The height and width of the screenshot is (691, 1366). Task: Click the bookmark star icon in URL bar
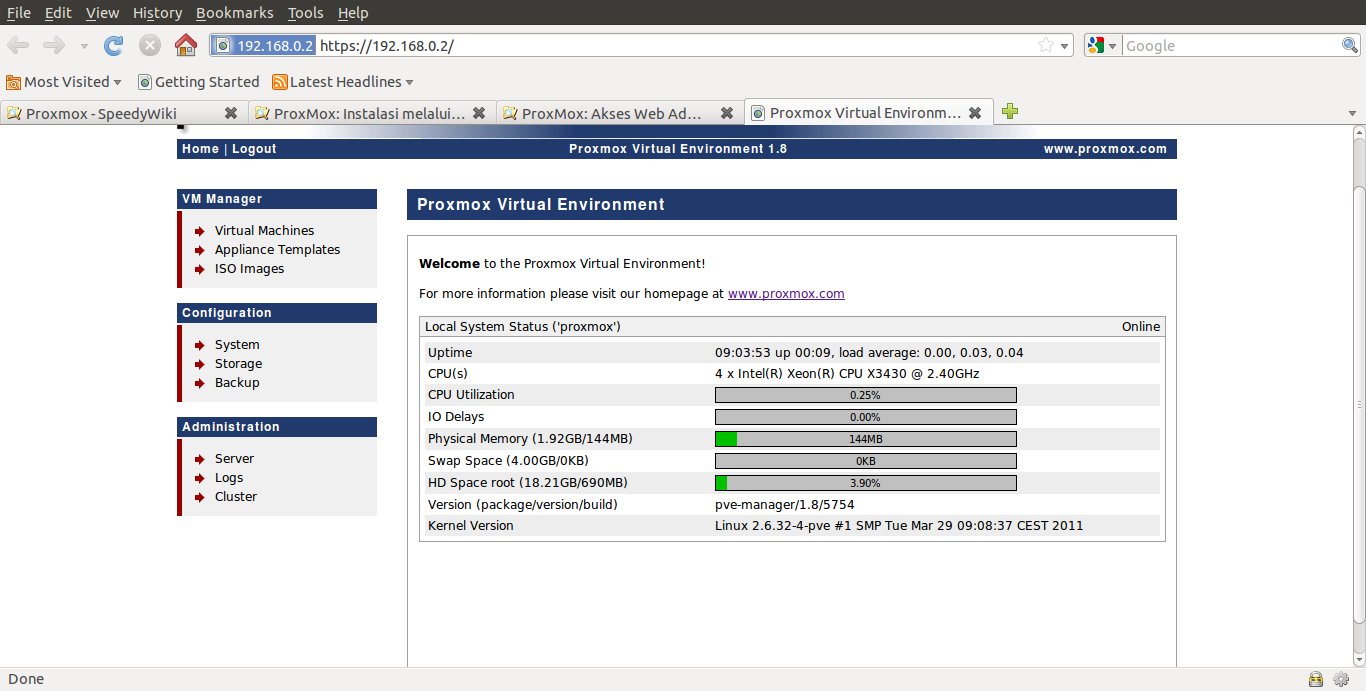pos(1045,45)
